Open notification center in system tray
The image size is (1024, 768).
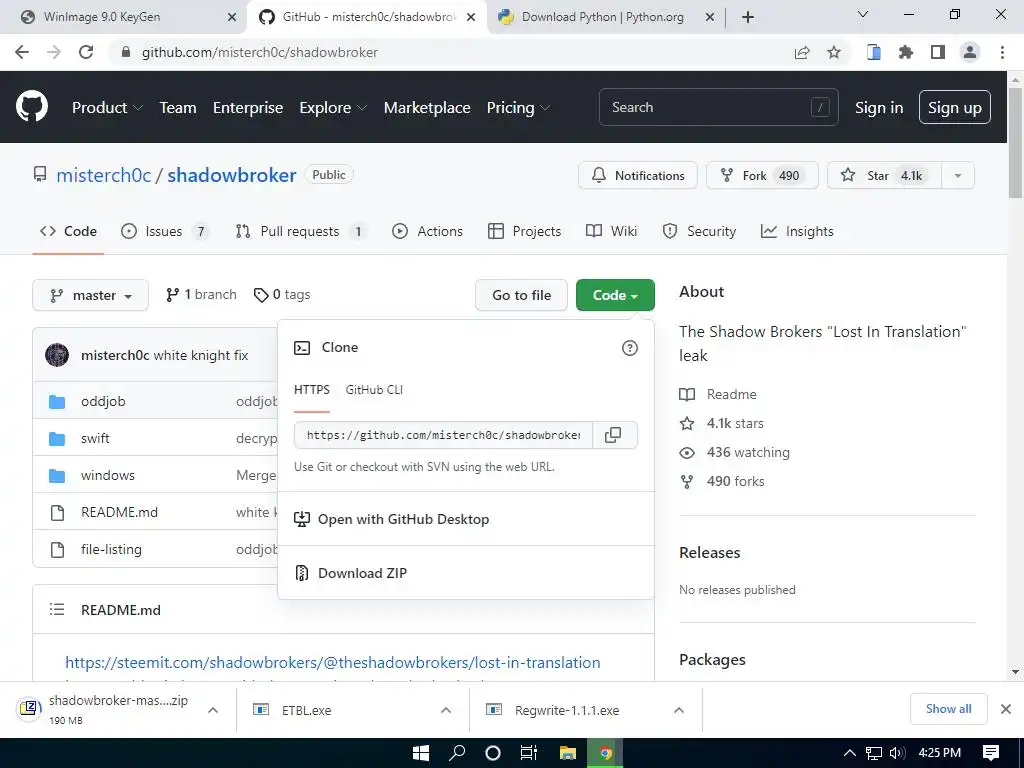(x=991, y=753)
